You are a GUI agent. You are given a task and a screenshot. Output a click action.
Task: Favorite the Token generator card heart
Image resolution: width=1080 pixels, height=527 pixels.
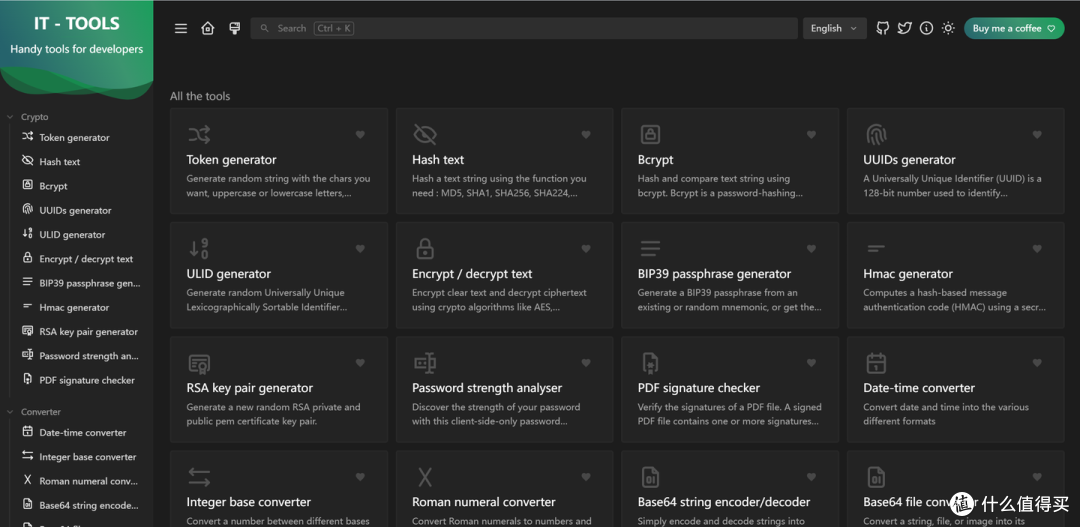click(360, 134)
